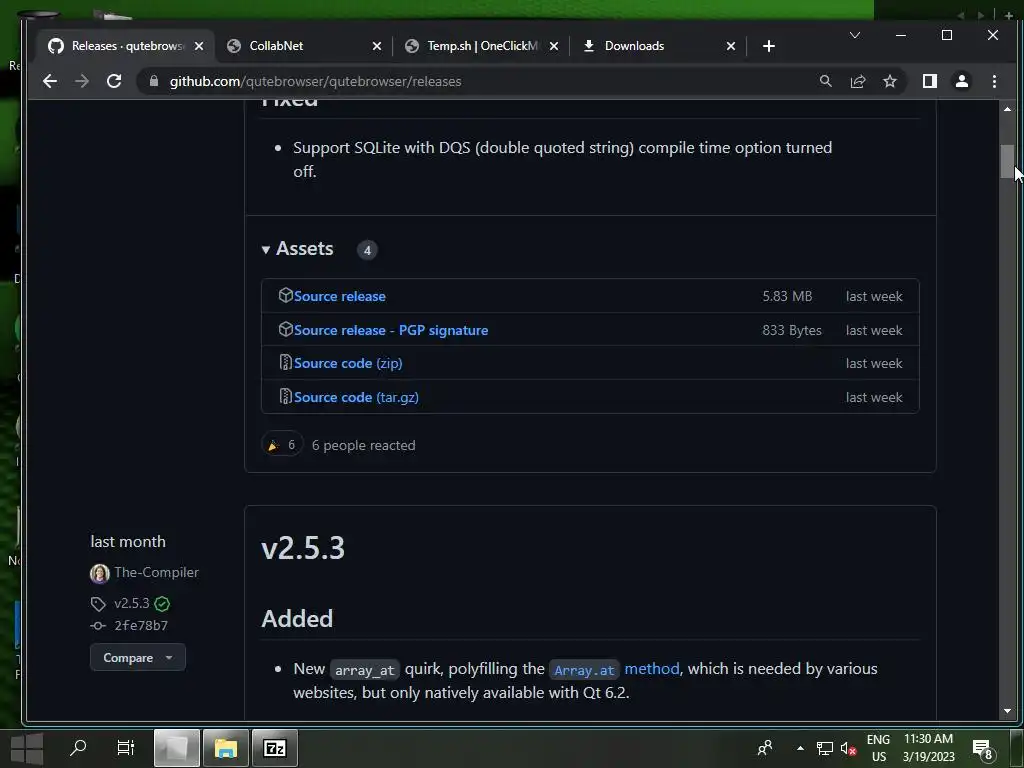Screen dimensions: 1024x768
Task: Go back using the browser back arrow
Action: (50, 81)
